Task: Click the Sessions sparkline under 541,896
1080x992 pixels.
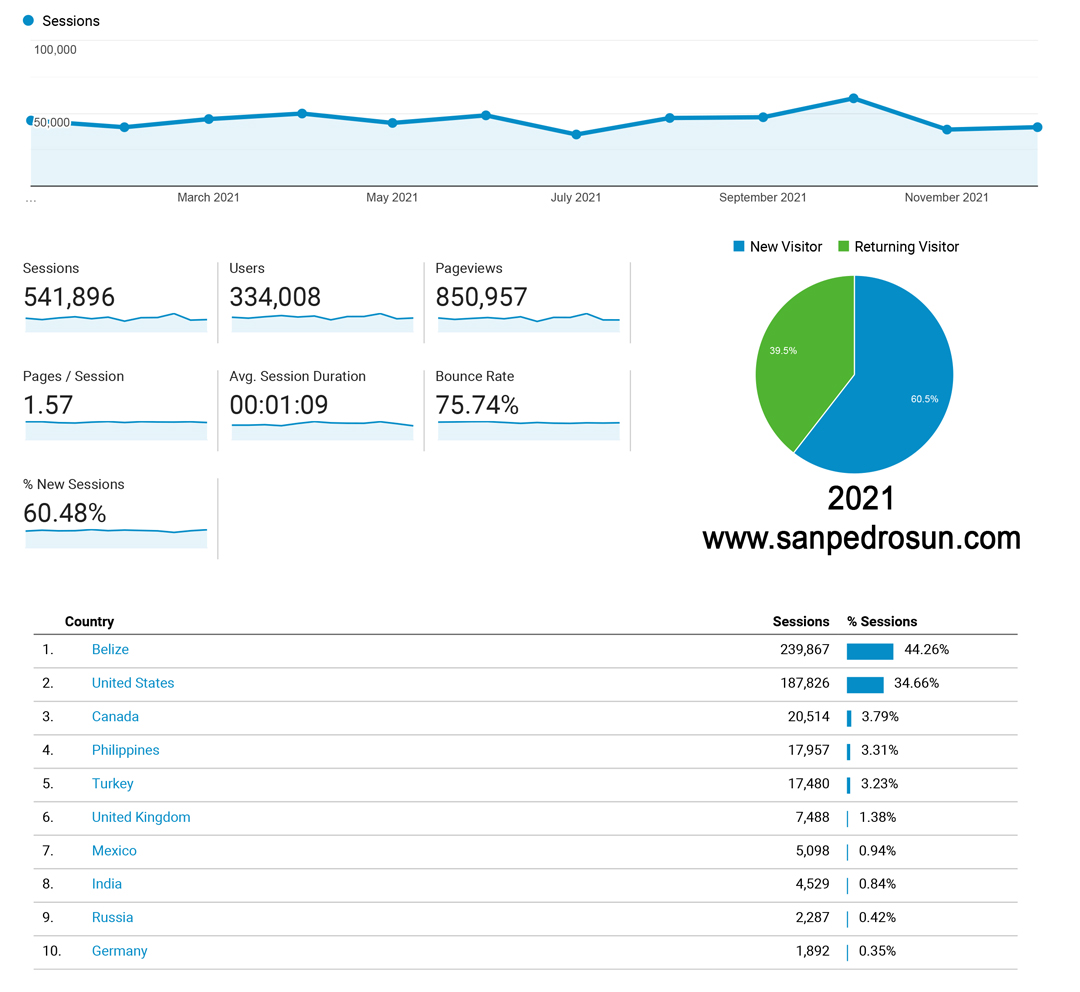Action: [116, 322]
